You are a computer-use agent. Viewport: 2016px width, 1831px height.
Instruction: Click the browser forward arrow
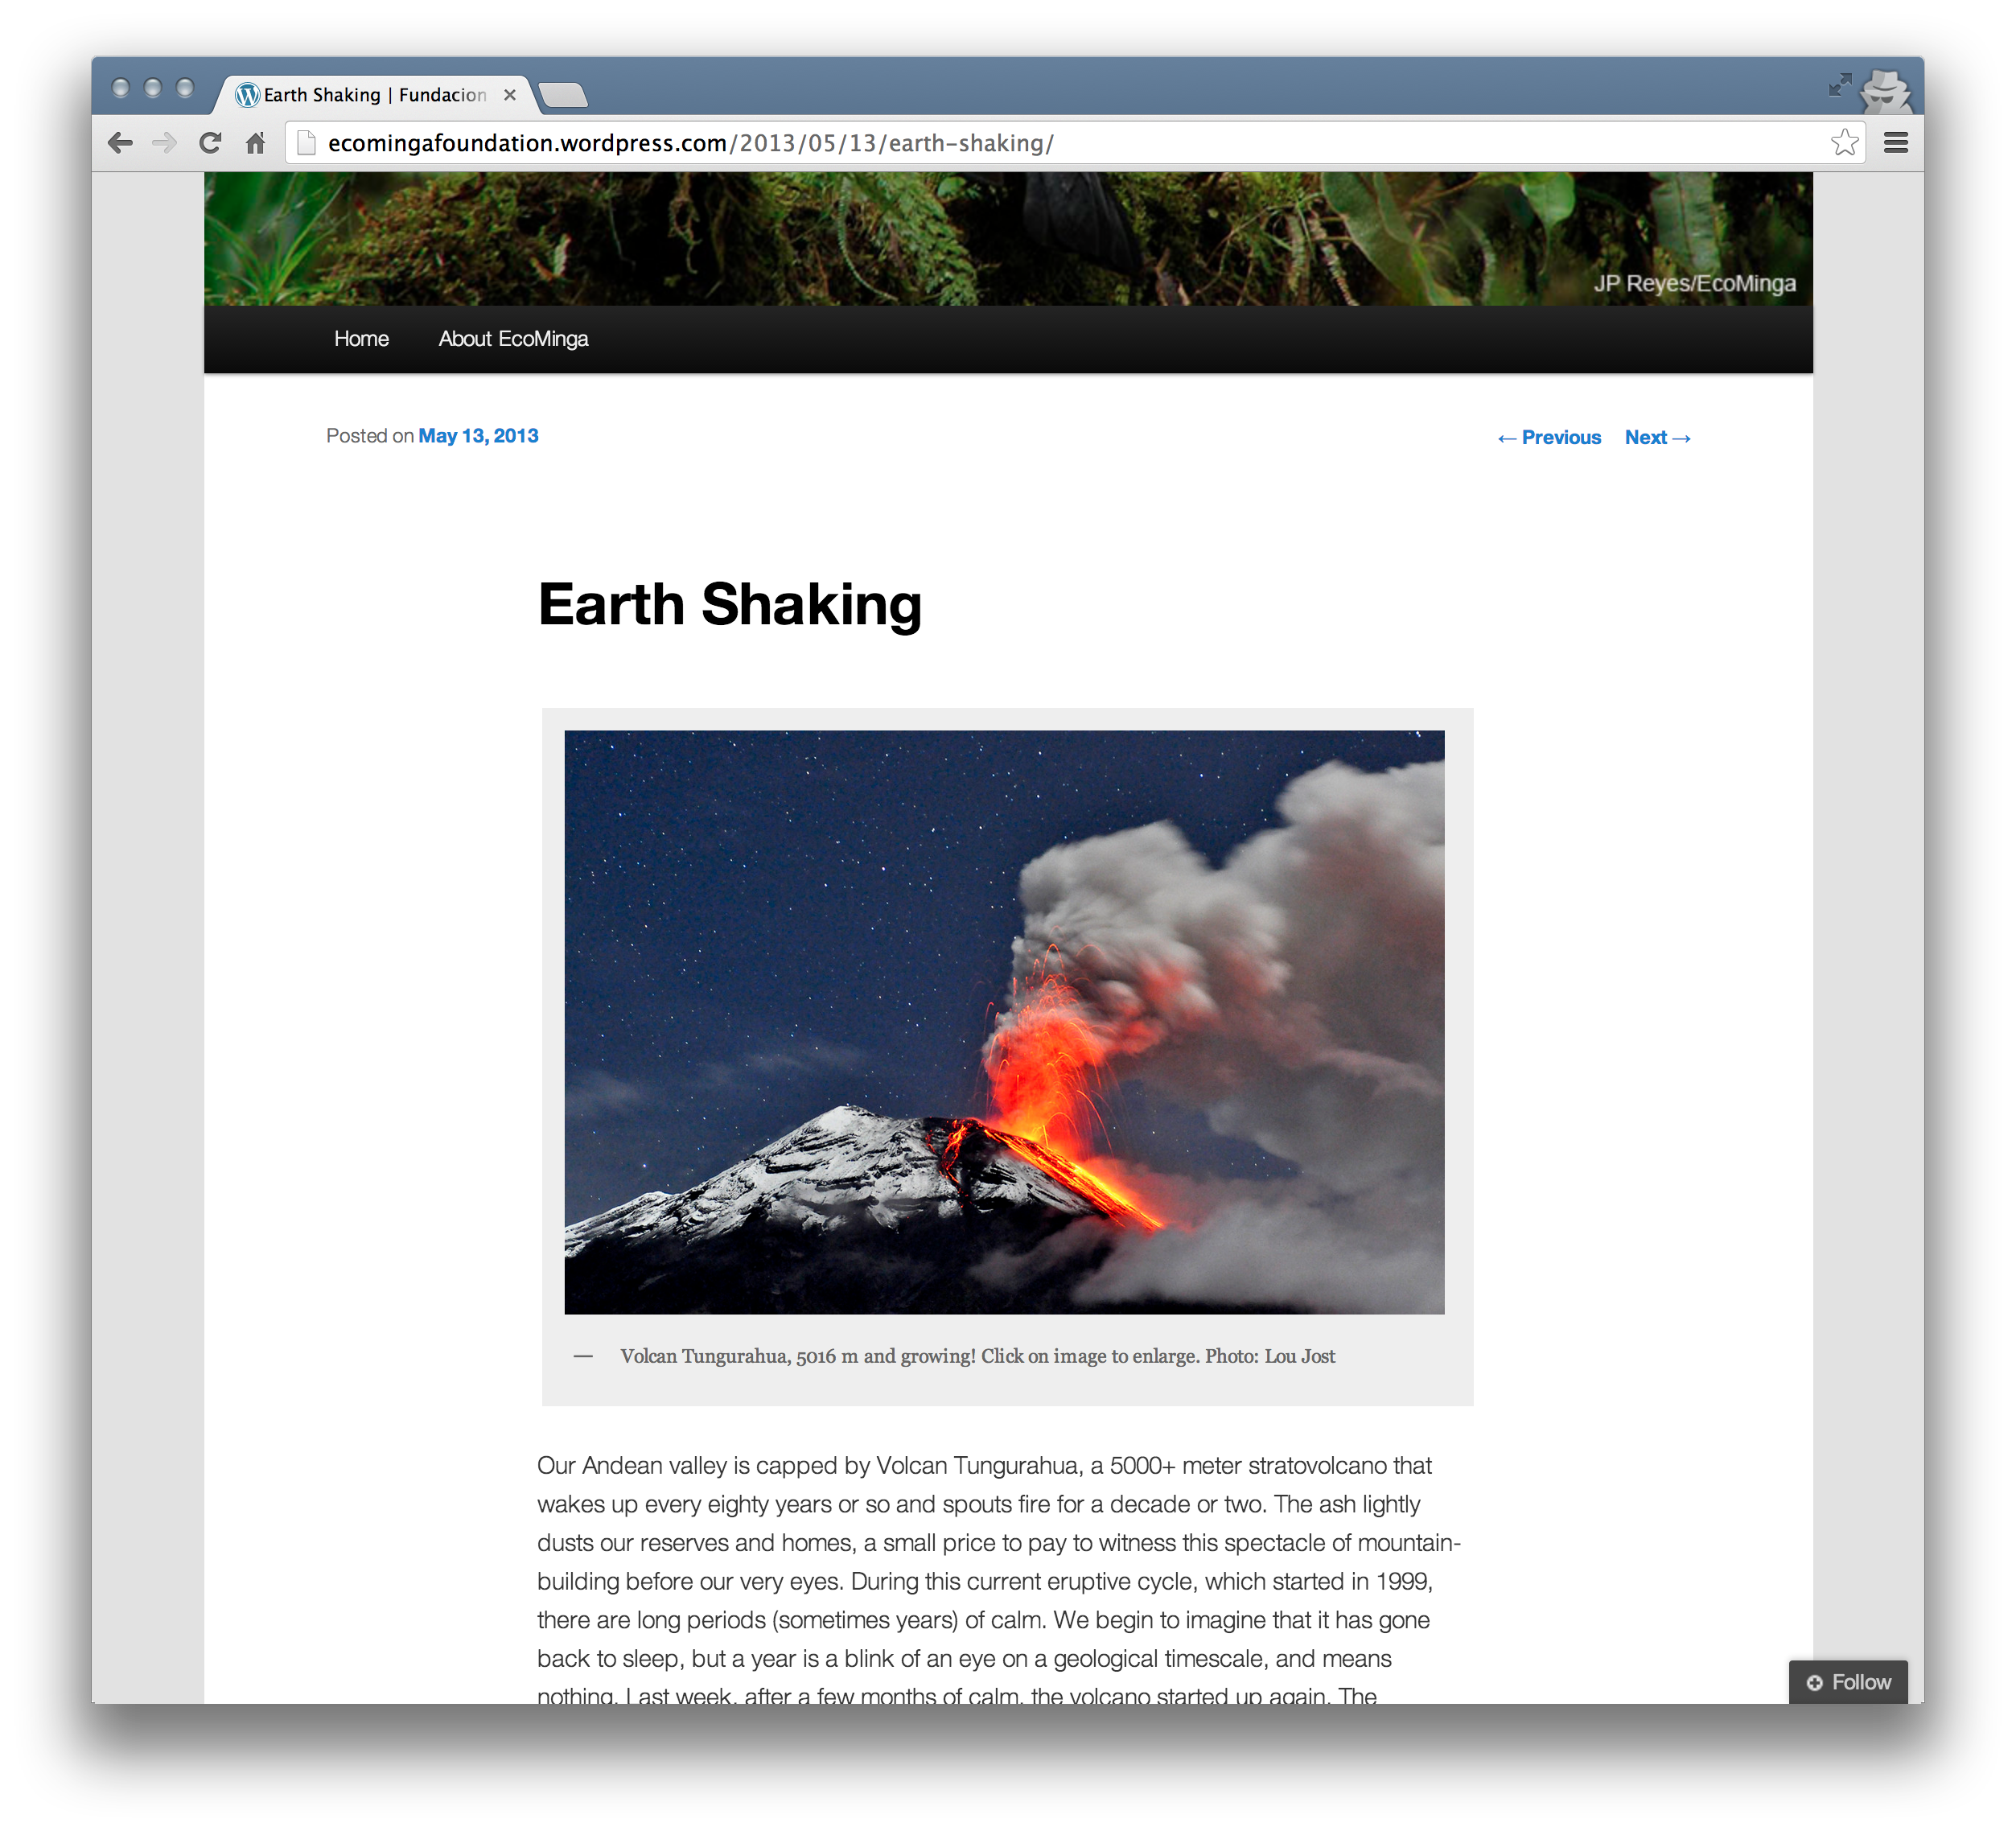[165, 143]
